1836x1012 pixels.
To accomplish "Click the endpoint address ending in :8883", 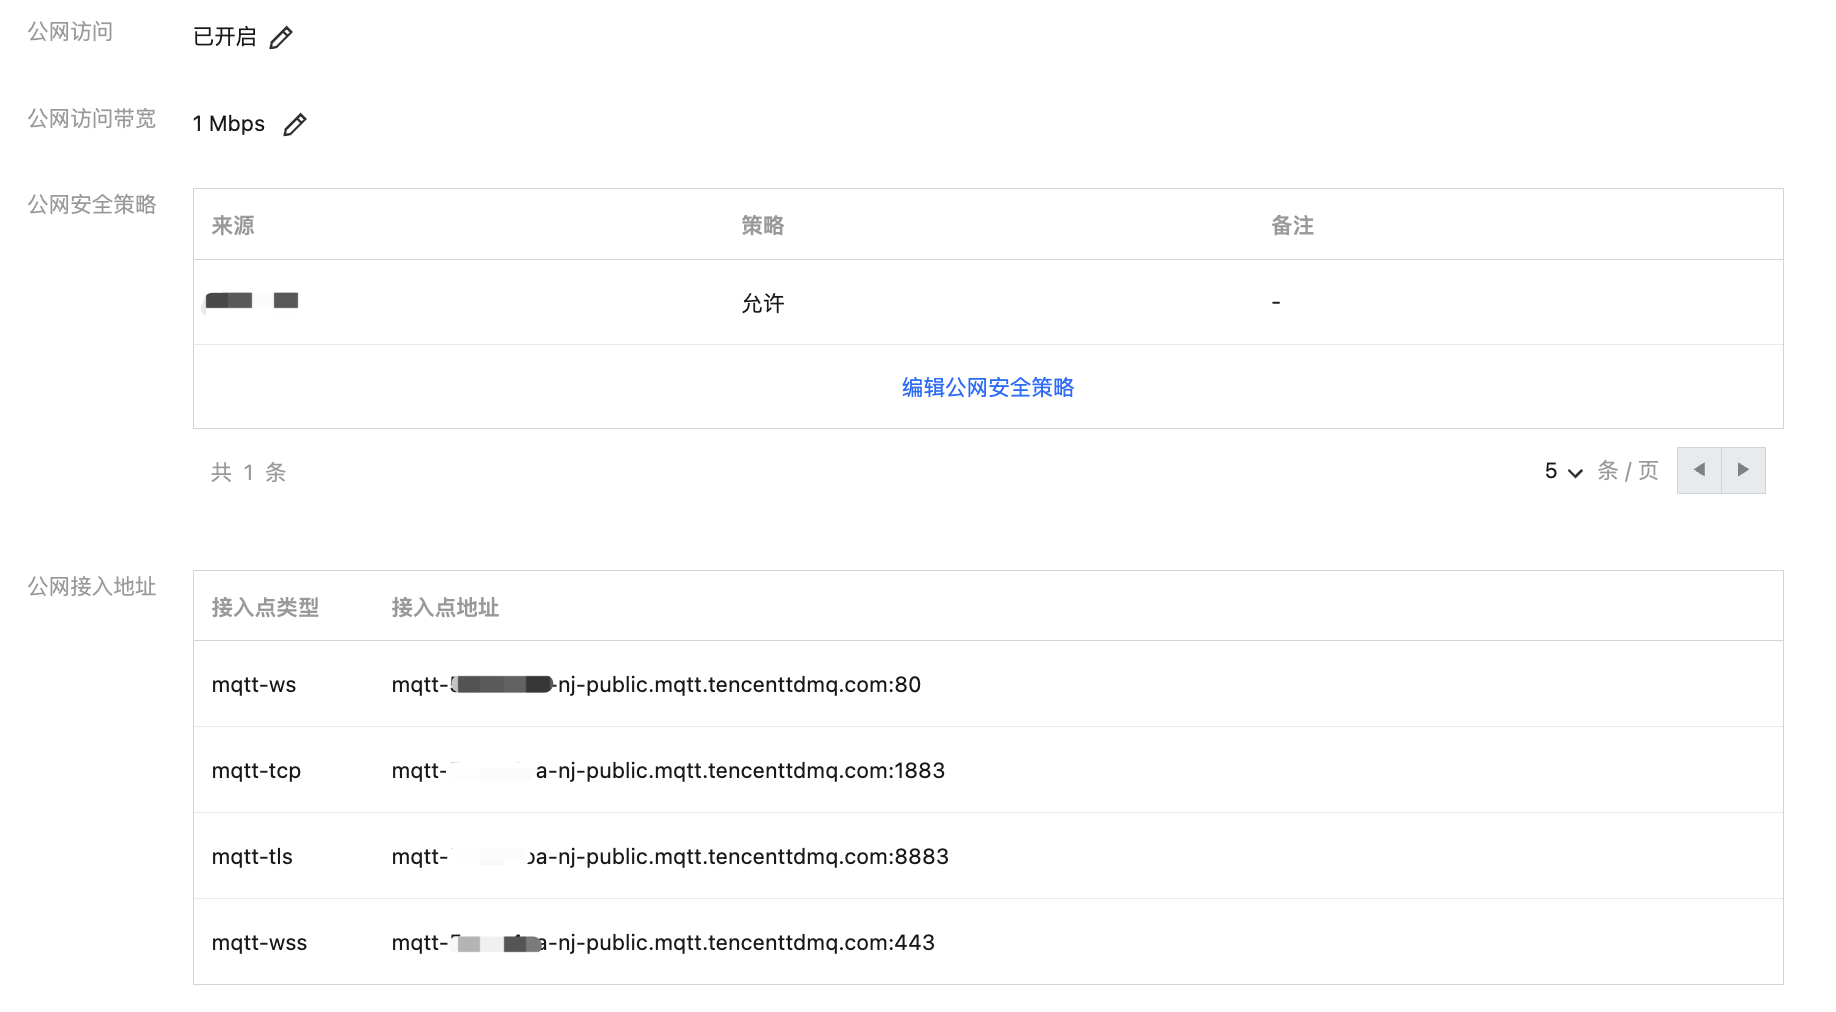I will pos(670,857).
